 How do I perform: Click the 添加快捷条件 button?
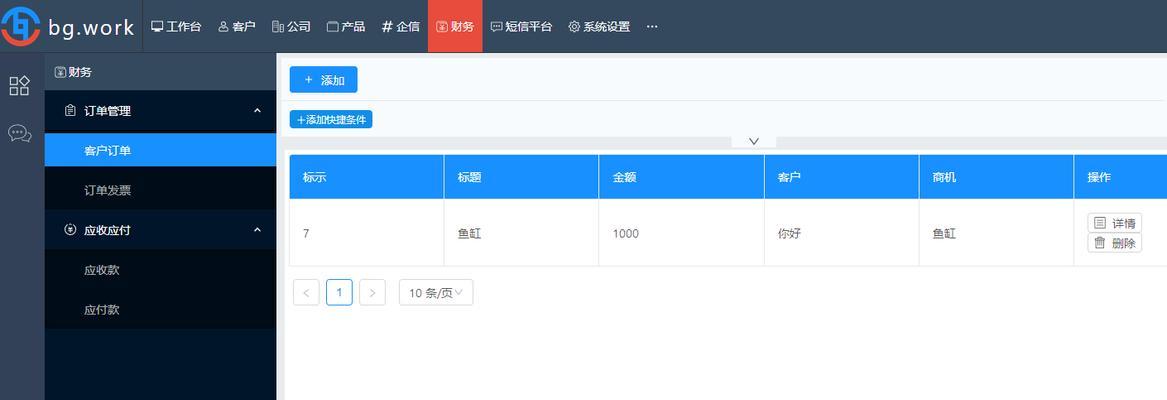coord(330,119)
